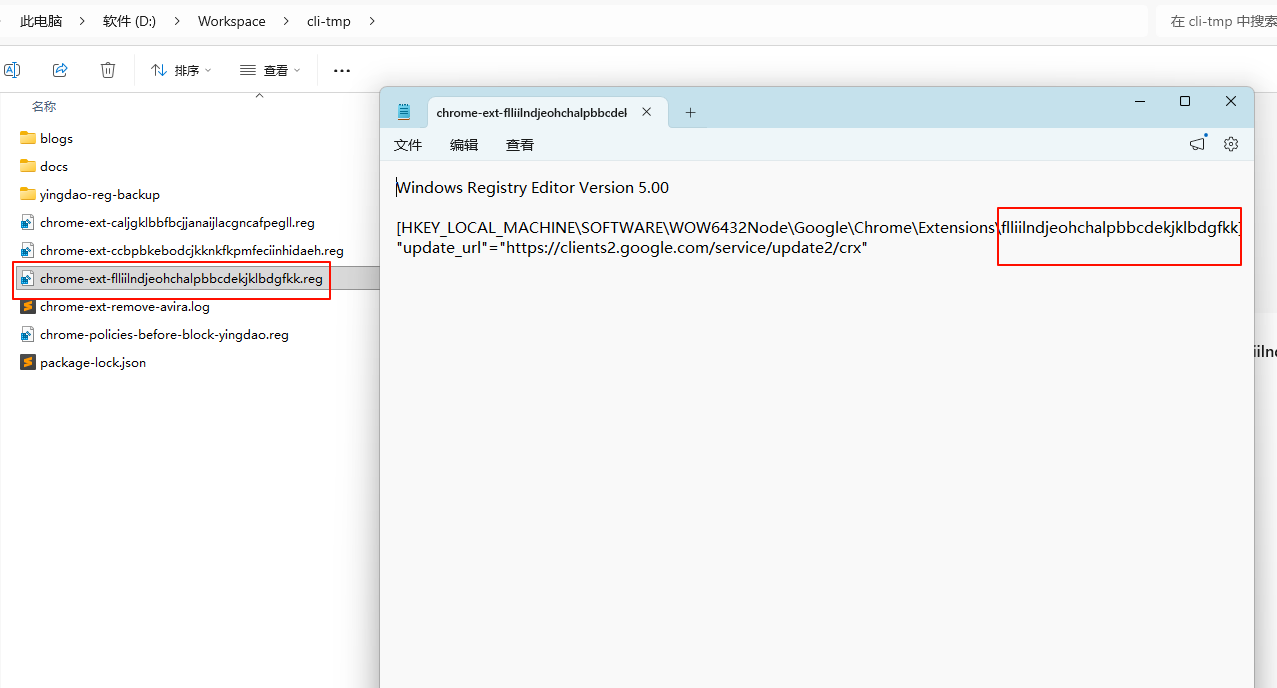1277x688 pixels.
Task: Click the chrome-ext-caljgklbbfbcjjanaijlacgncafpegll.reg file icon
Action: (28, 222)
